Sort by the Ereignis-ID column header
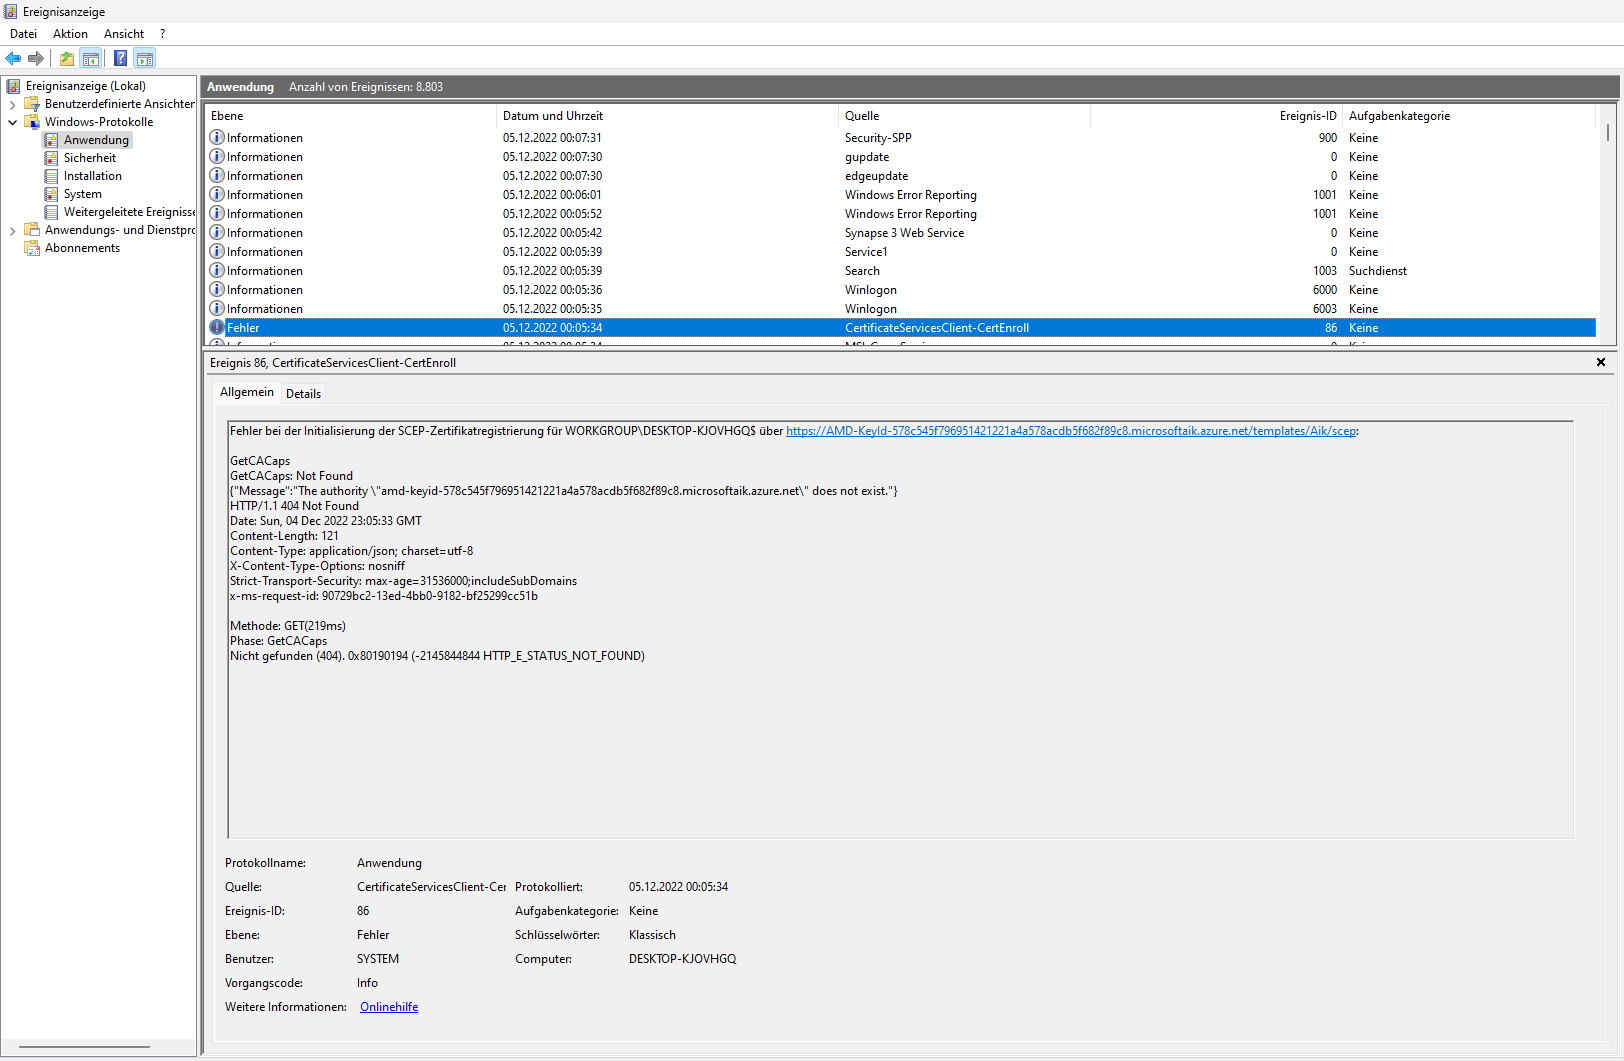 coord(1216,116)
